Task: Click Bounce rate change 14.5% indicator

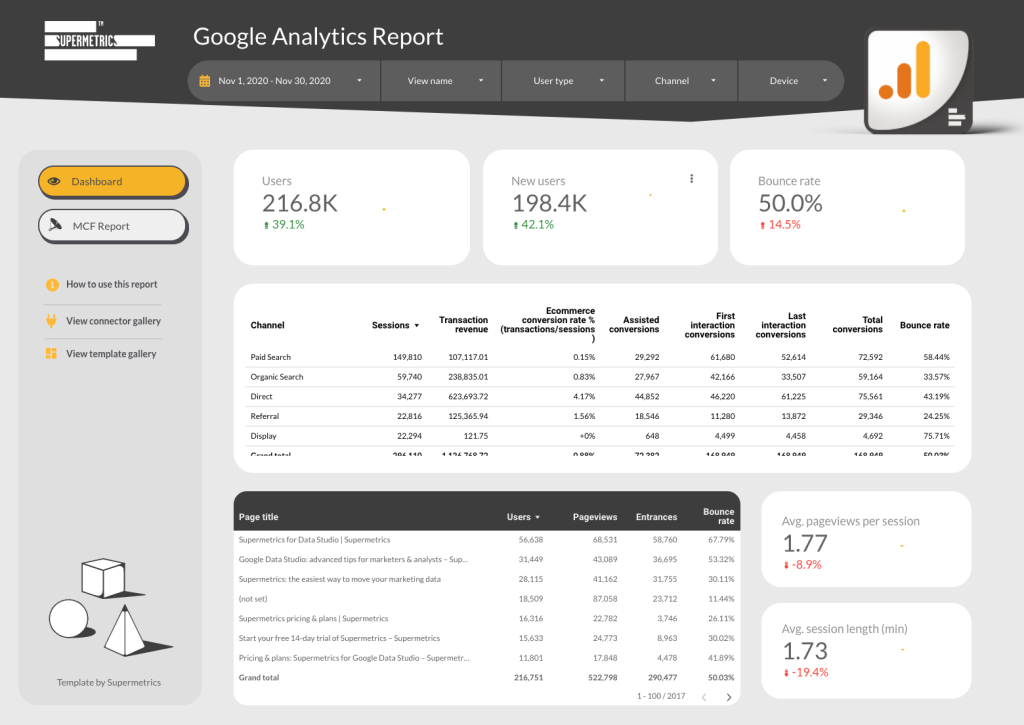Action: click(x=780, y=225)
